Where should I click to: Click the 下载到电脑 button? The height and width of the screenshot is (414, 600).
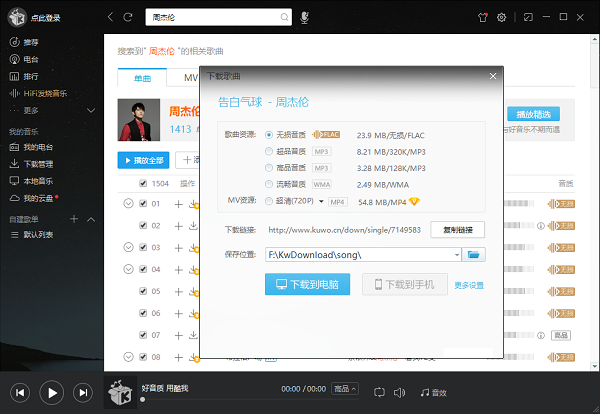click(x=307, y=285)
